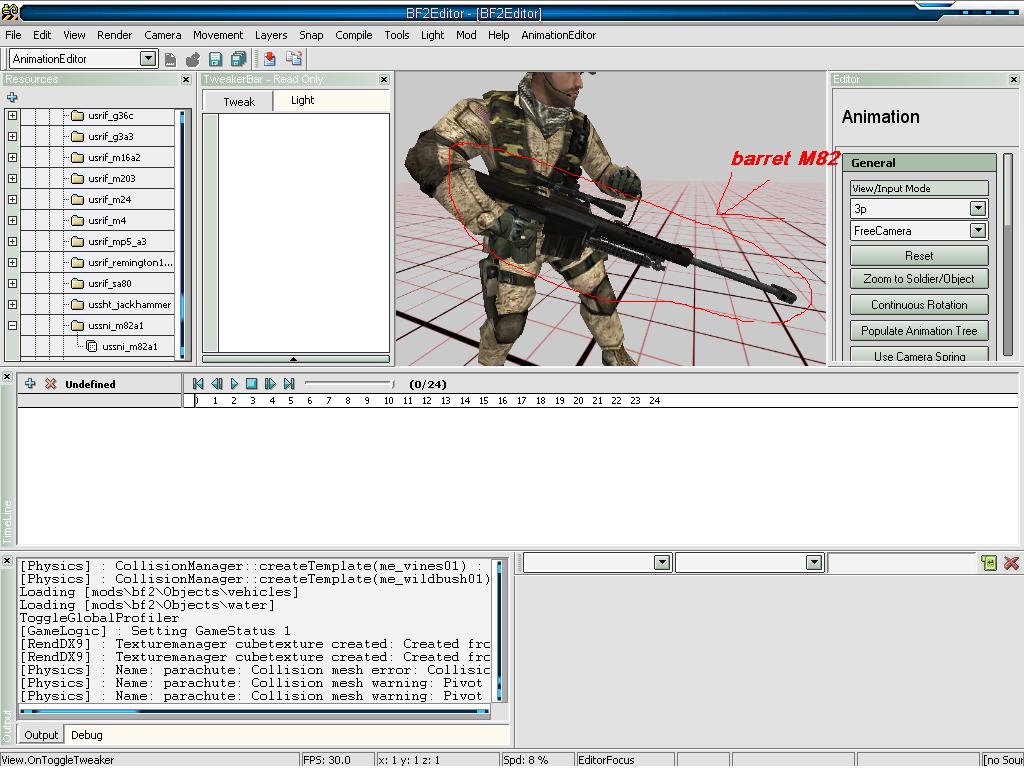The width and height of the screenshot is (1024, 768).
Task: Expand the ussht_jackhammer folder
Action: (x=12, y=304)
